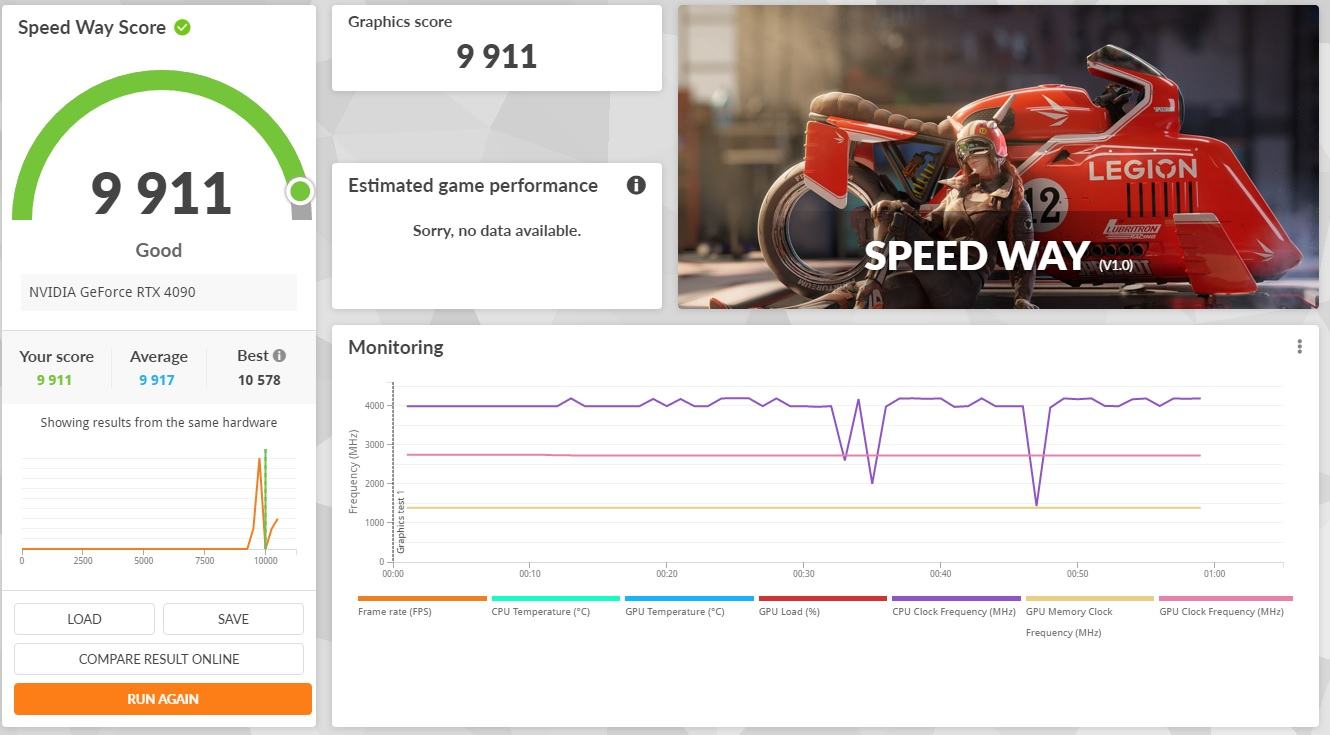Click the info icon next to Best
The width and height of the screenshot is (1330, 735).
tap(279, 355)
